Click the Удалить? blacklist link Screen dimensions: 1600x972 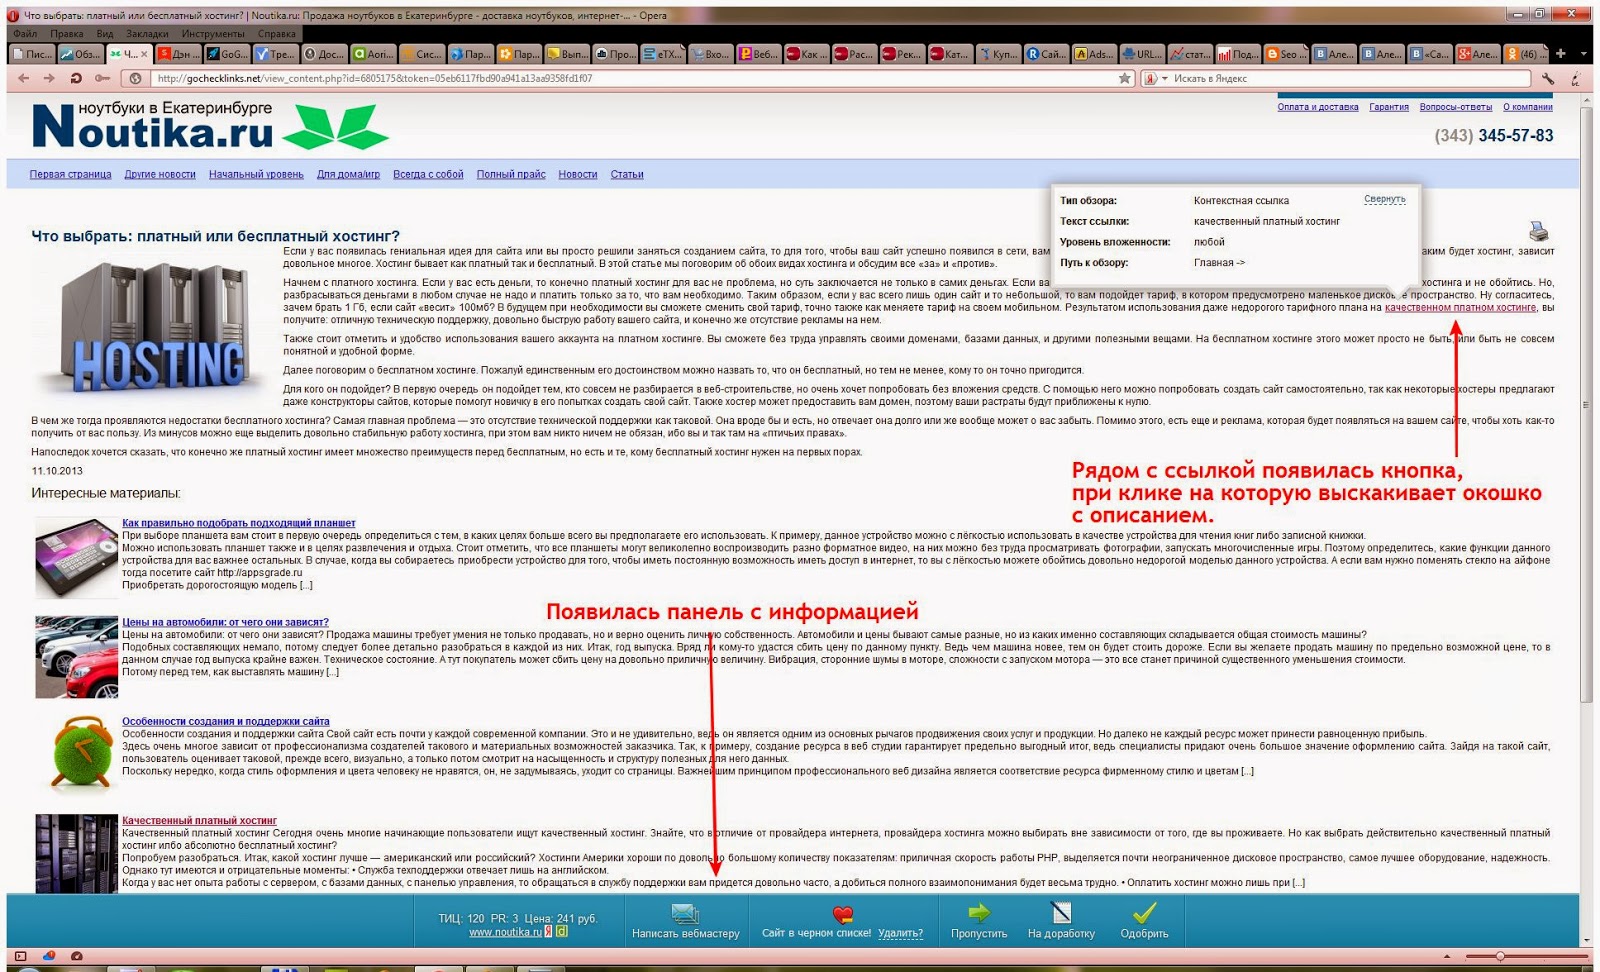pyautogui.click(x=900, y=933)
